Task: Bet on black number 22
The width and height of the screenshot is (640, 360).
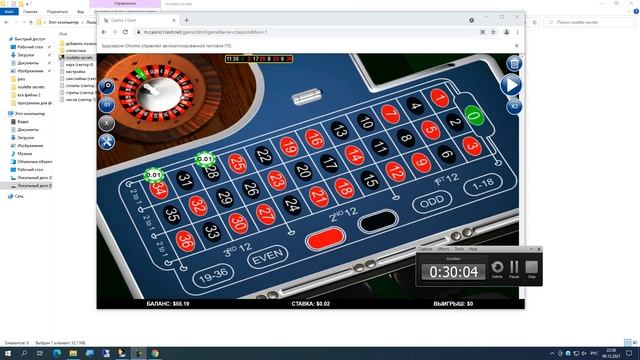Action: coord(264,156)
